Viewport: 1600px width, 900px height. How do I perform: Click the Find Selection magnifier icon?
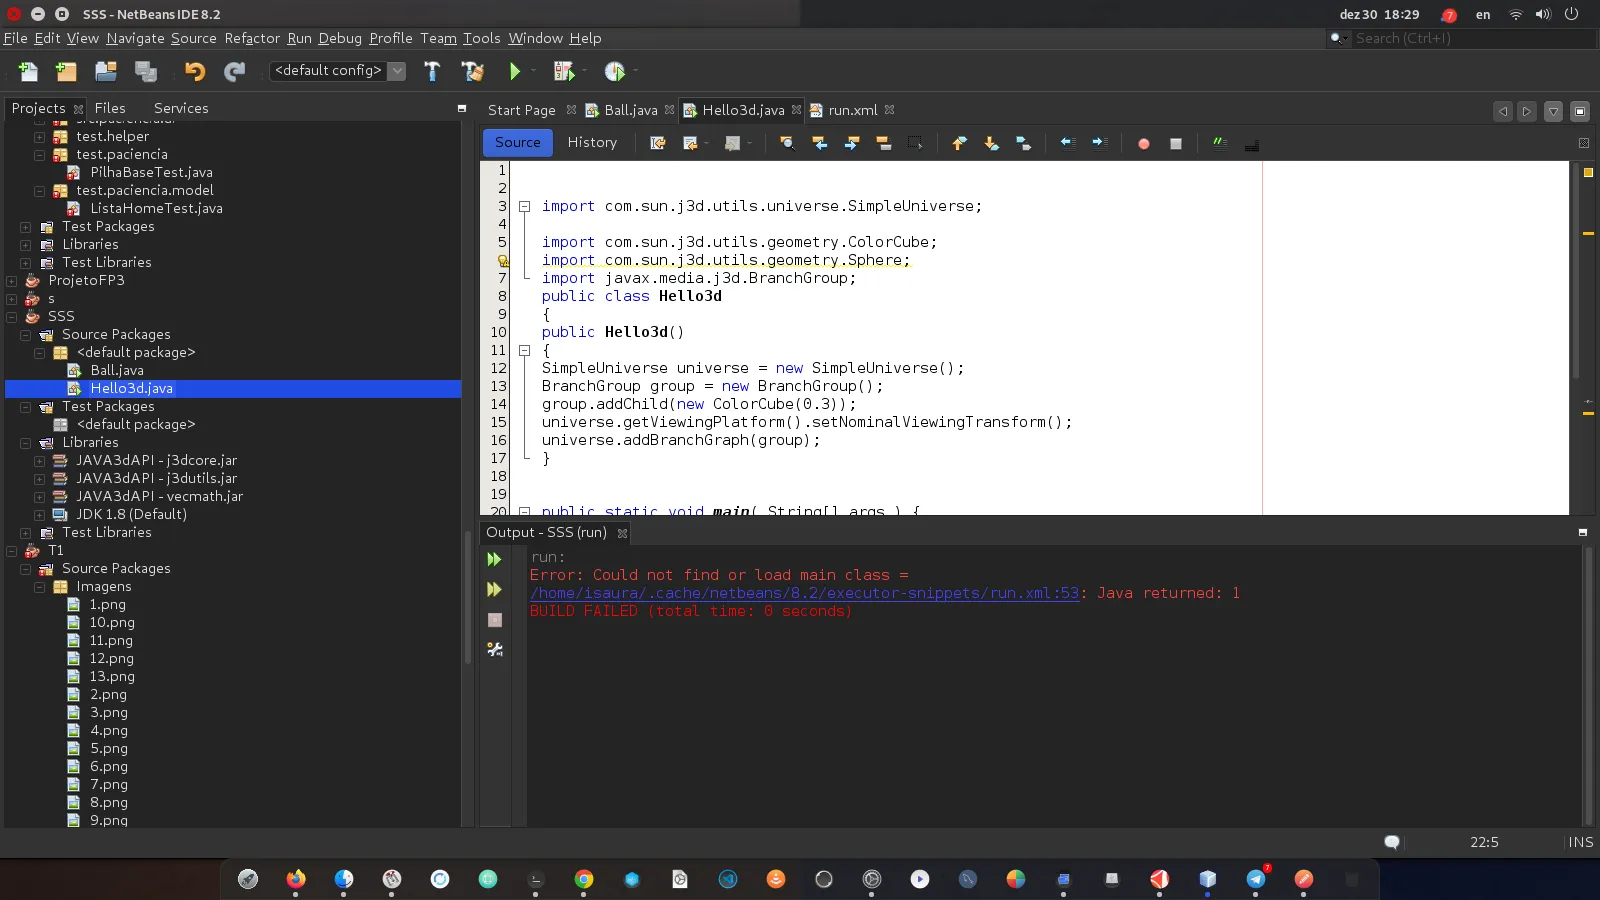click(787, 143)
